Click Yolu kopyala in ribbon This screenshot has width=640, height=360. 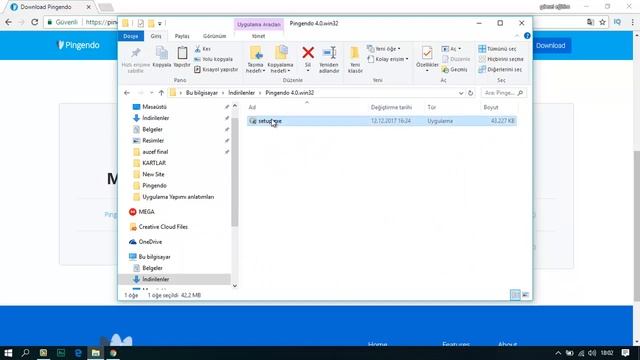point(213,59)
